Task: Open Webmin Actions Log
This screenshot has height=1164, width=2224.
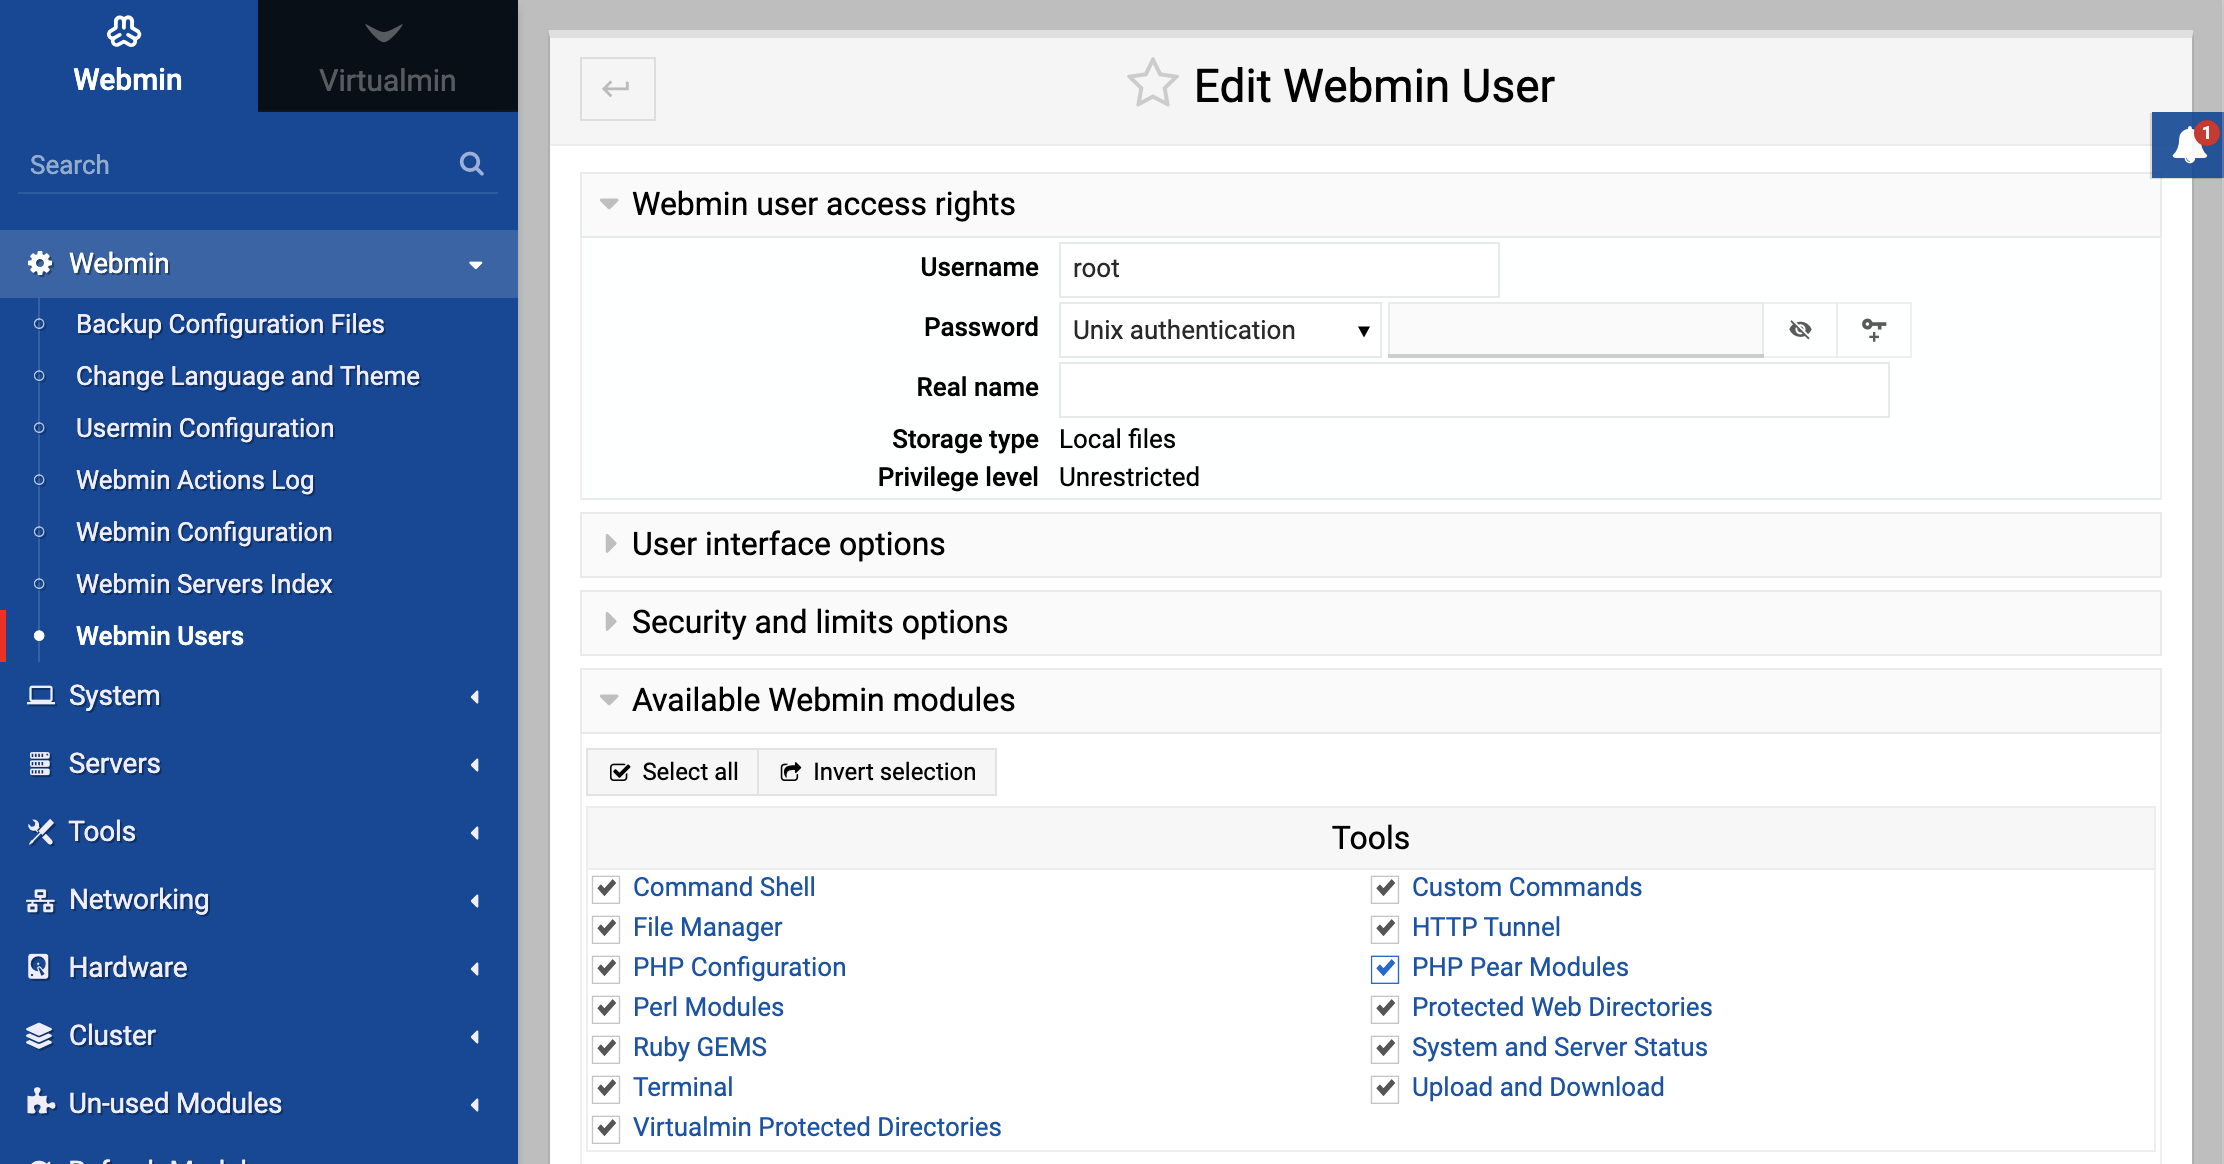Action: 195,480
